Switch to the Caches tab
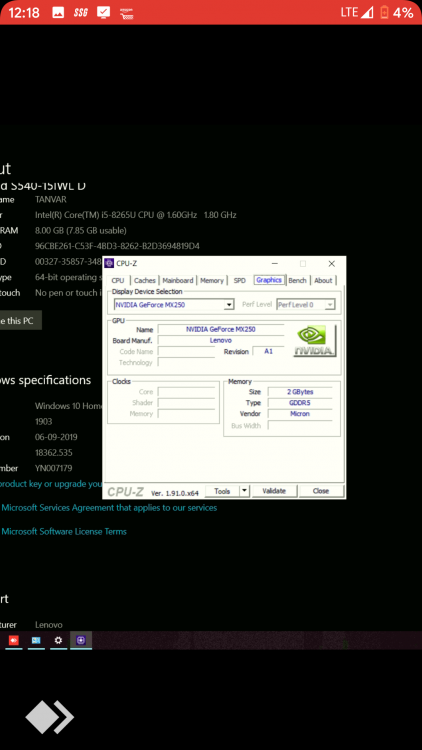Viewport: 422px width, 750px height. [144, 281]
